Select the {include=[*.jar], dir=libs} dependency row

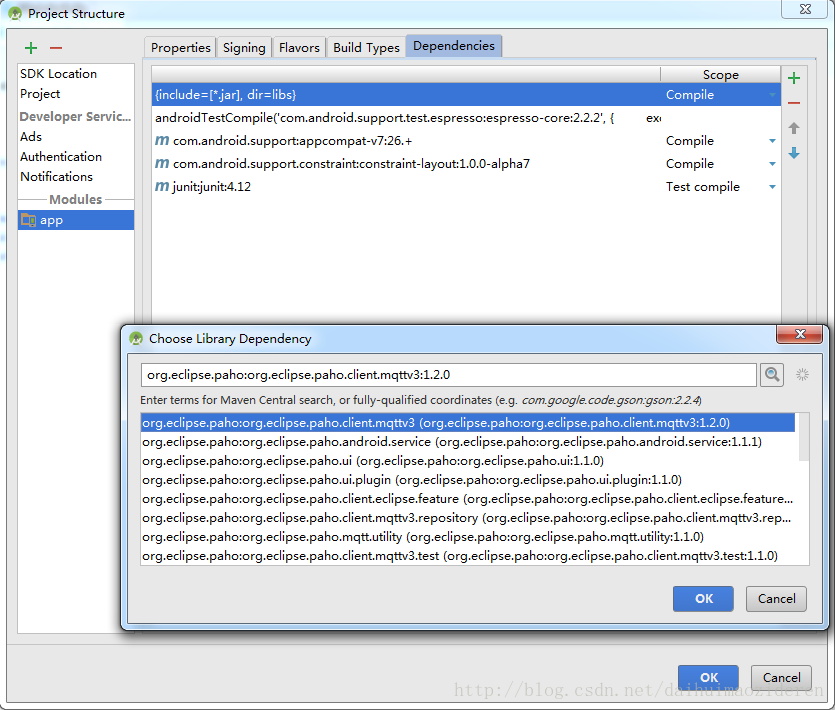coord(466,95)
